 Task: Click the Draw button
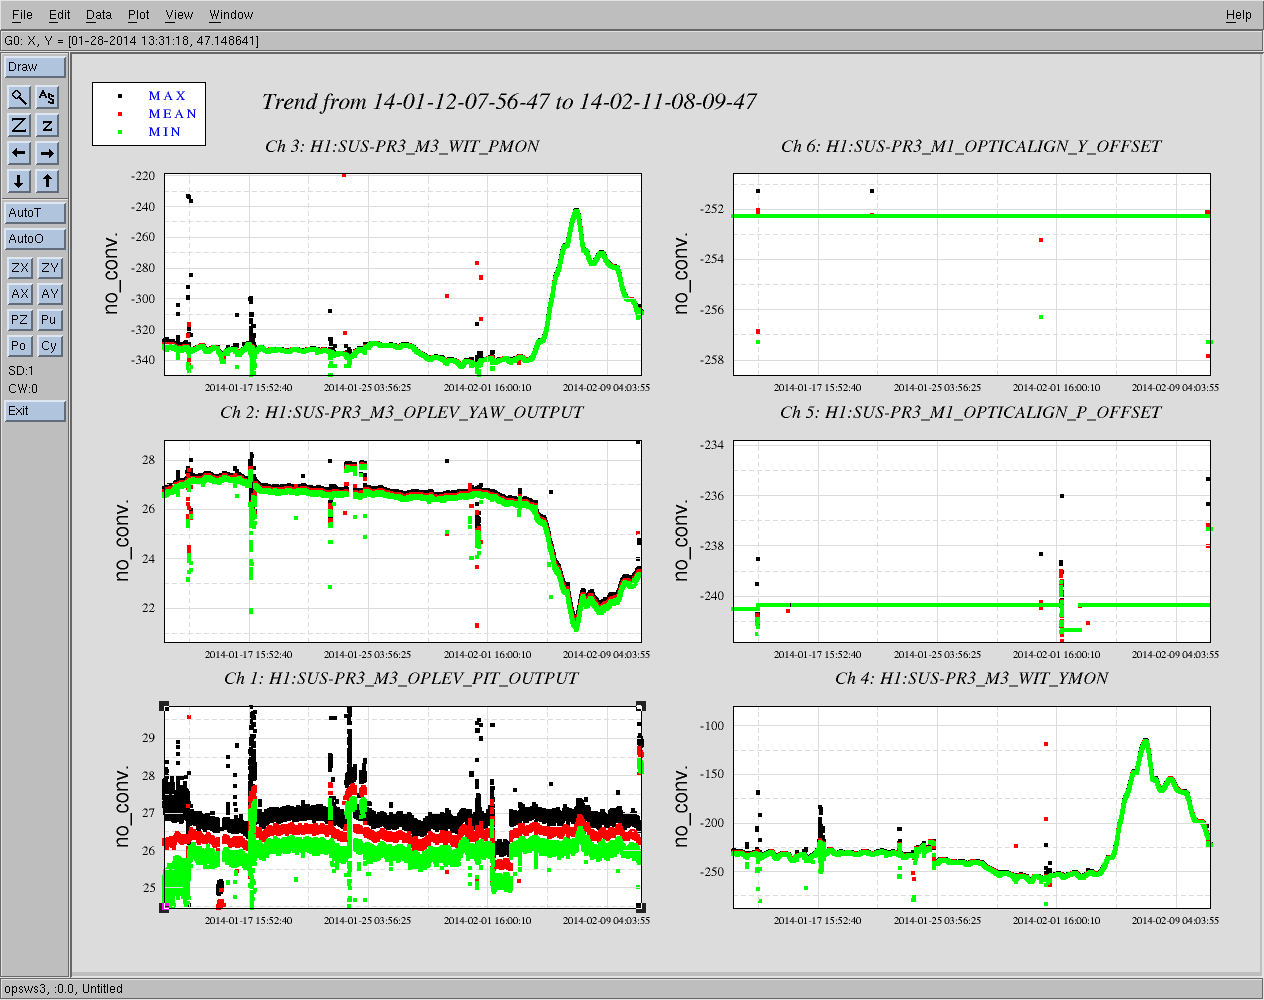pyautogui.click(x=35, y=67)
